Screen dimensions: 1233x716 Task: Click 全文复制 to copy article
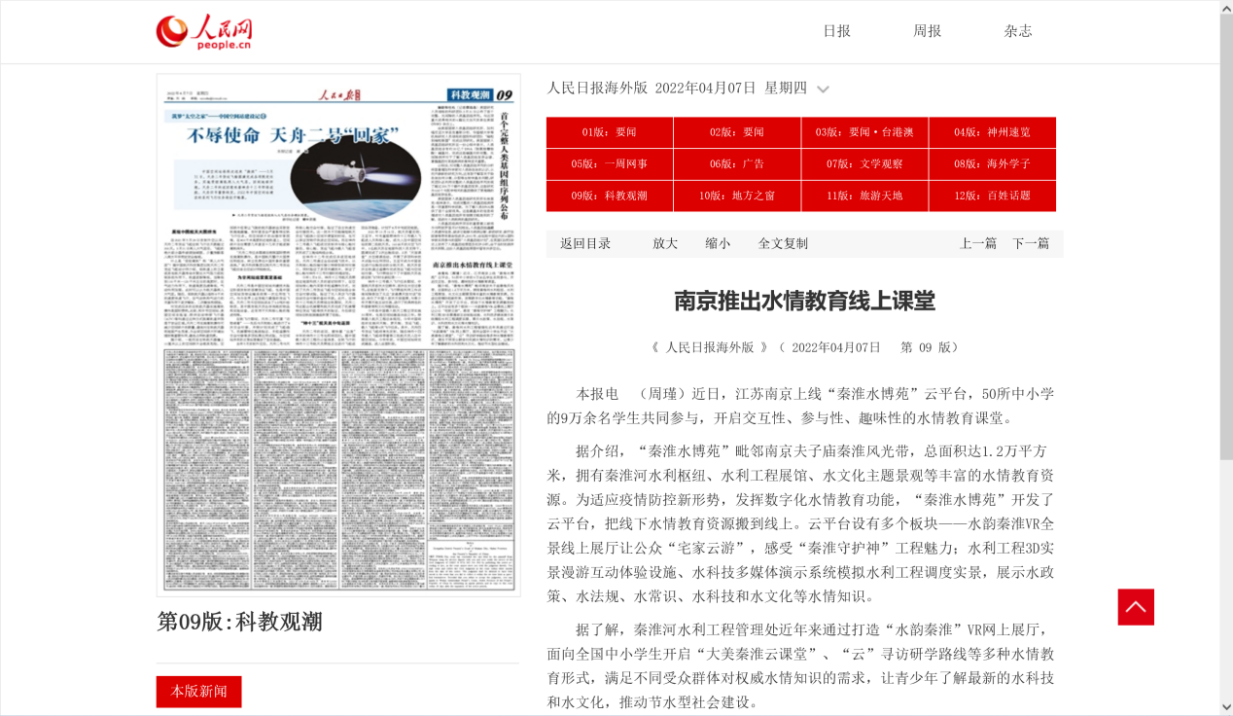click(x=783, y=244)
